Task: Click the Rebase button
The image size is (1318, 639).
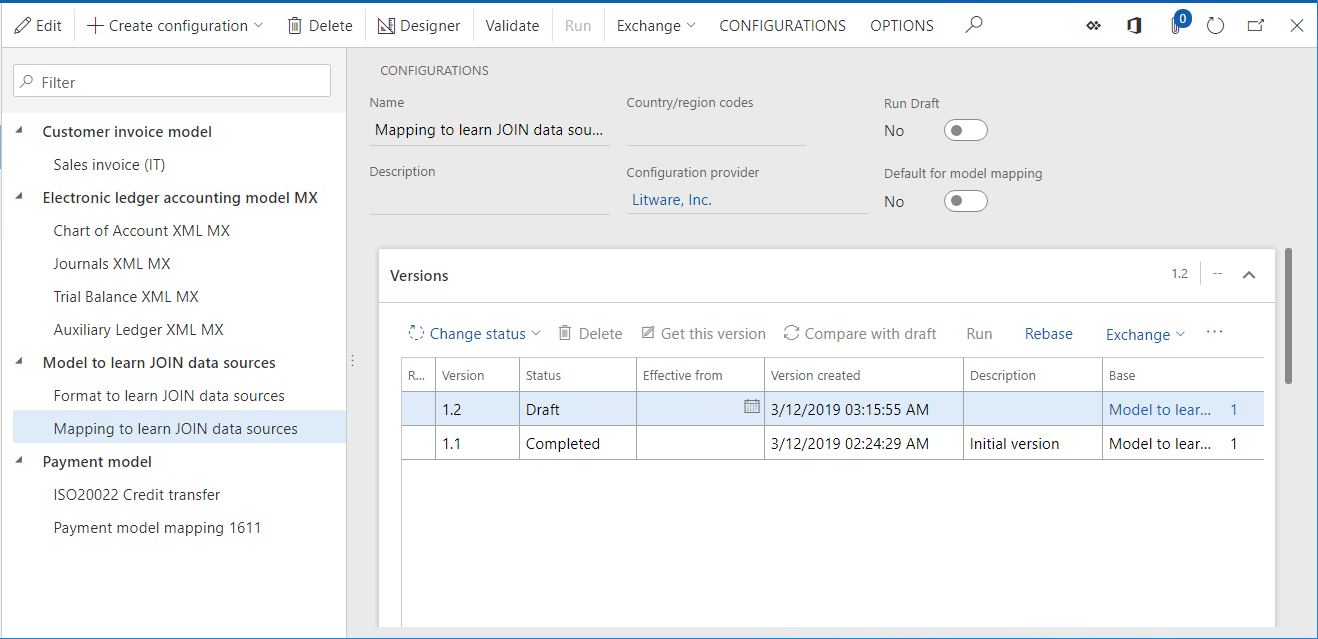Action: coord(1049,334)
